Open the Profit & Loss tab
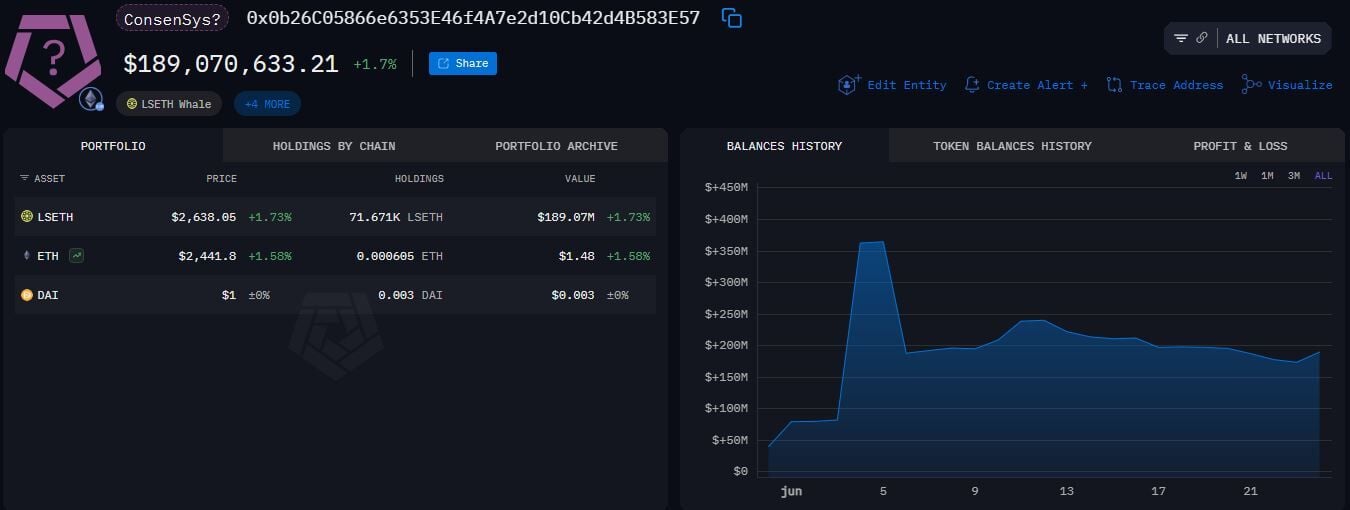 (1240, 146)
